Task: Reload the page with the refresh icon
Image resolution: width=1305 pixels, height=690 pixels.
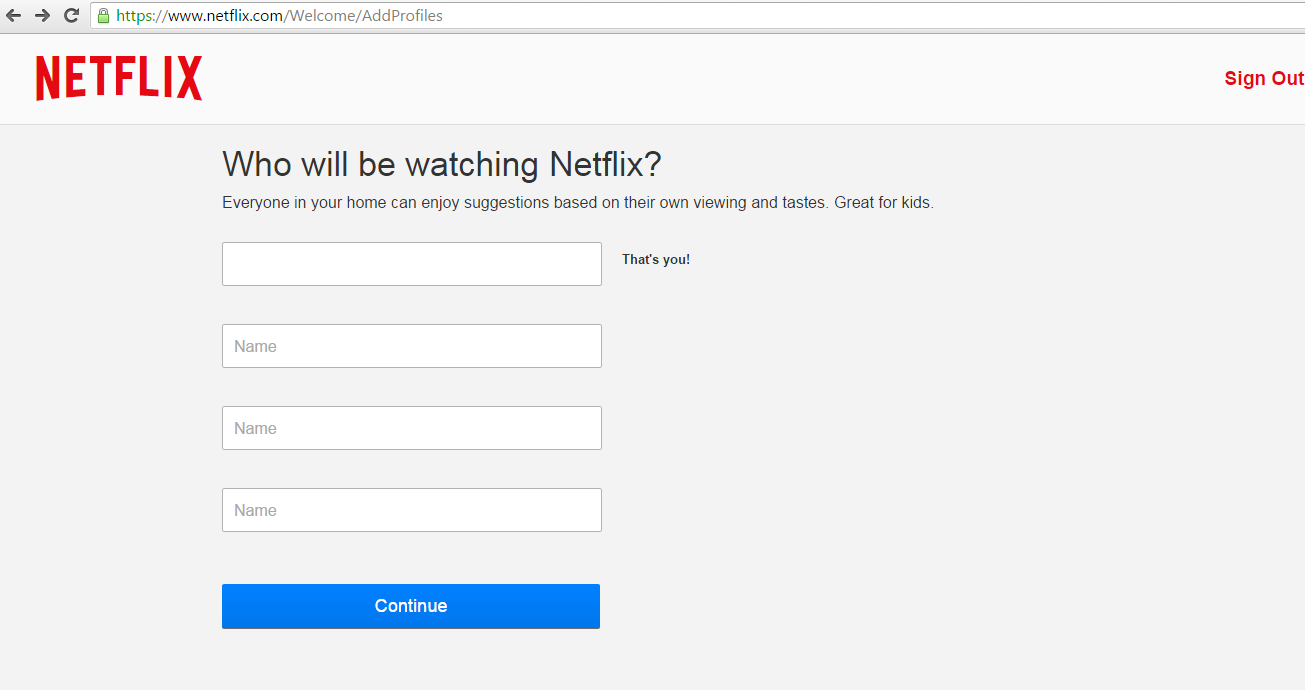Action: 71,15
